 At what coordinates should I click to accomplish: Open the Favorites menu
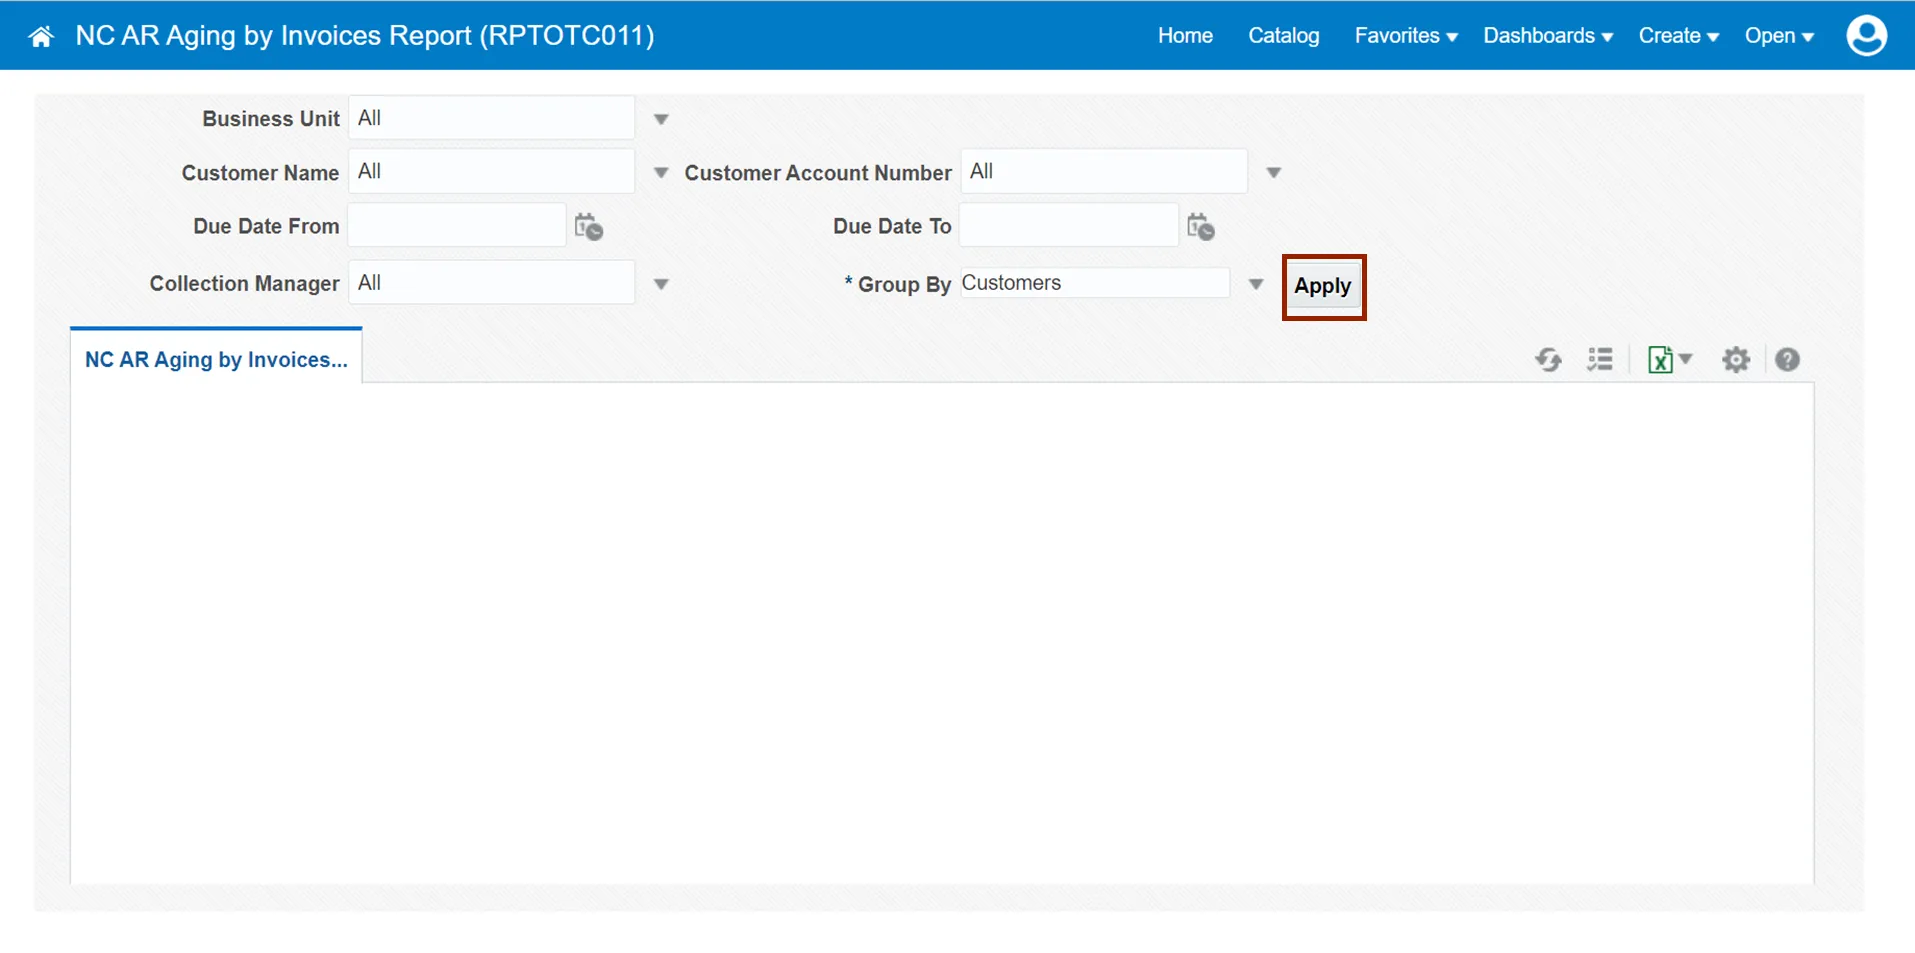[1405, 36]
